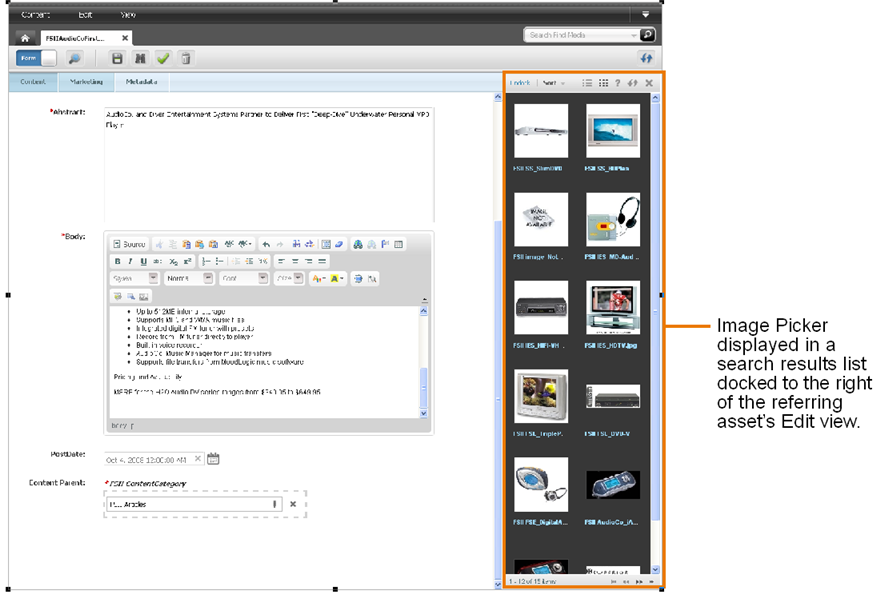
Task: Click the insert table icon in editor
Action: pyautogui.click(x=399, y=244)
